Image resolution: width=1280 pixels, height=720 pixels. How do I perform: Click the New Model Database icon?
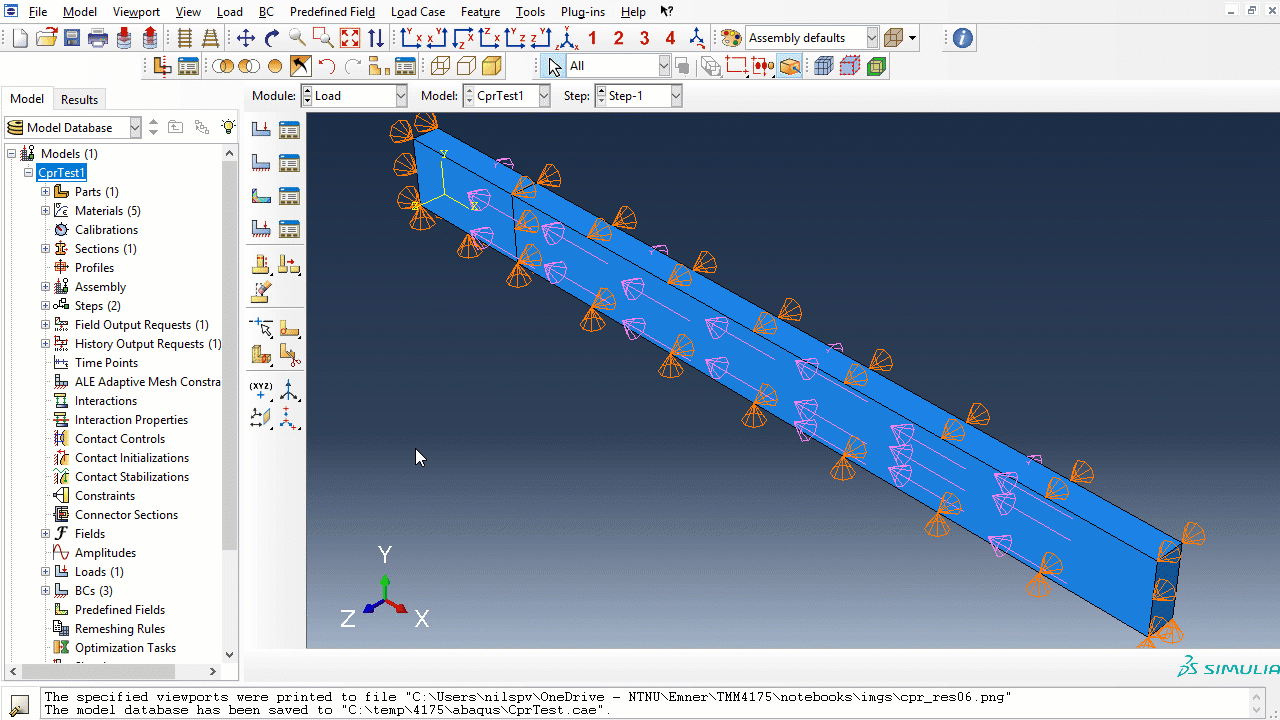21,38
